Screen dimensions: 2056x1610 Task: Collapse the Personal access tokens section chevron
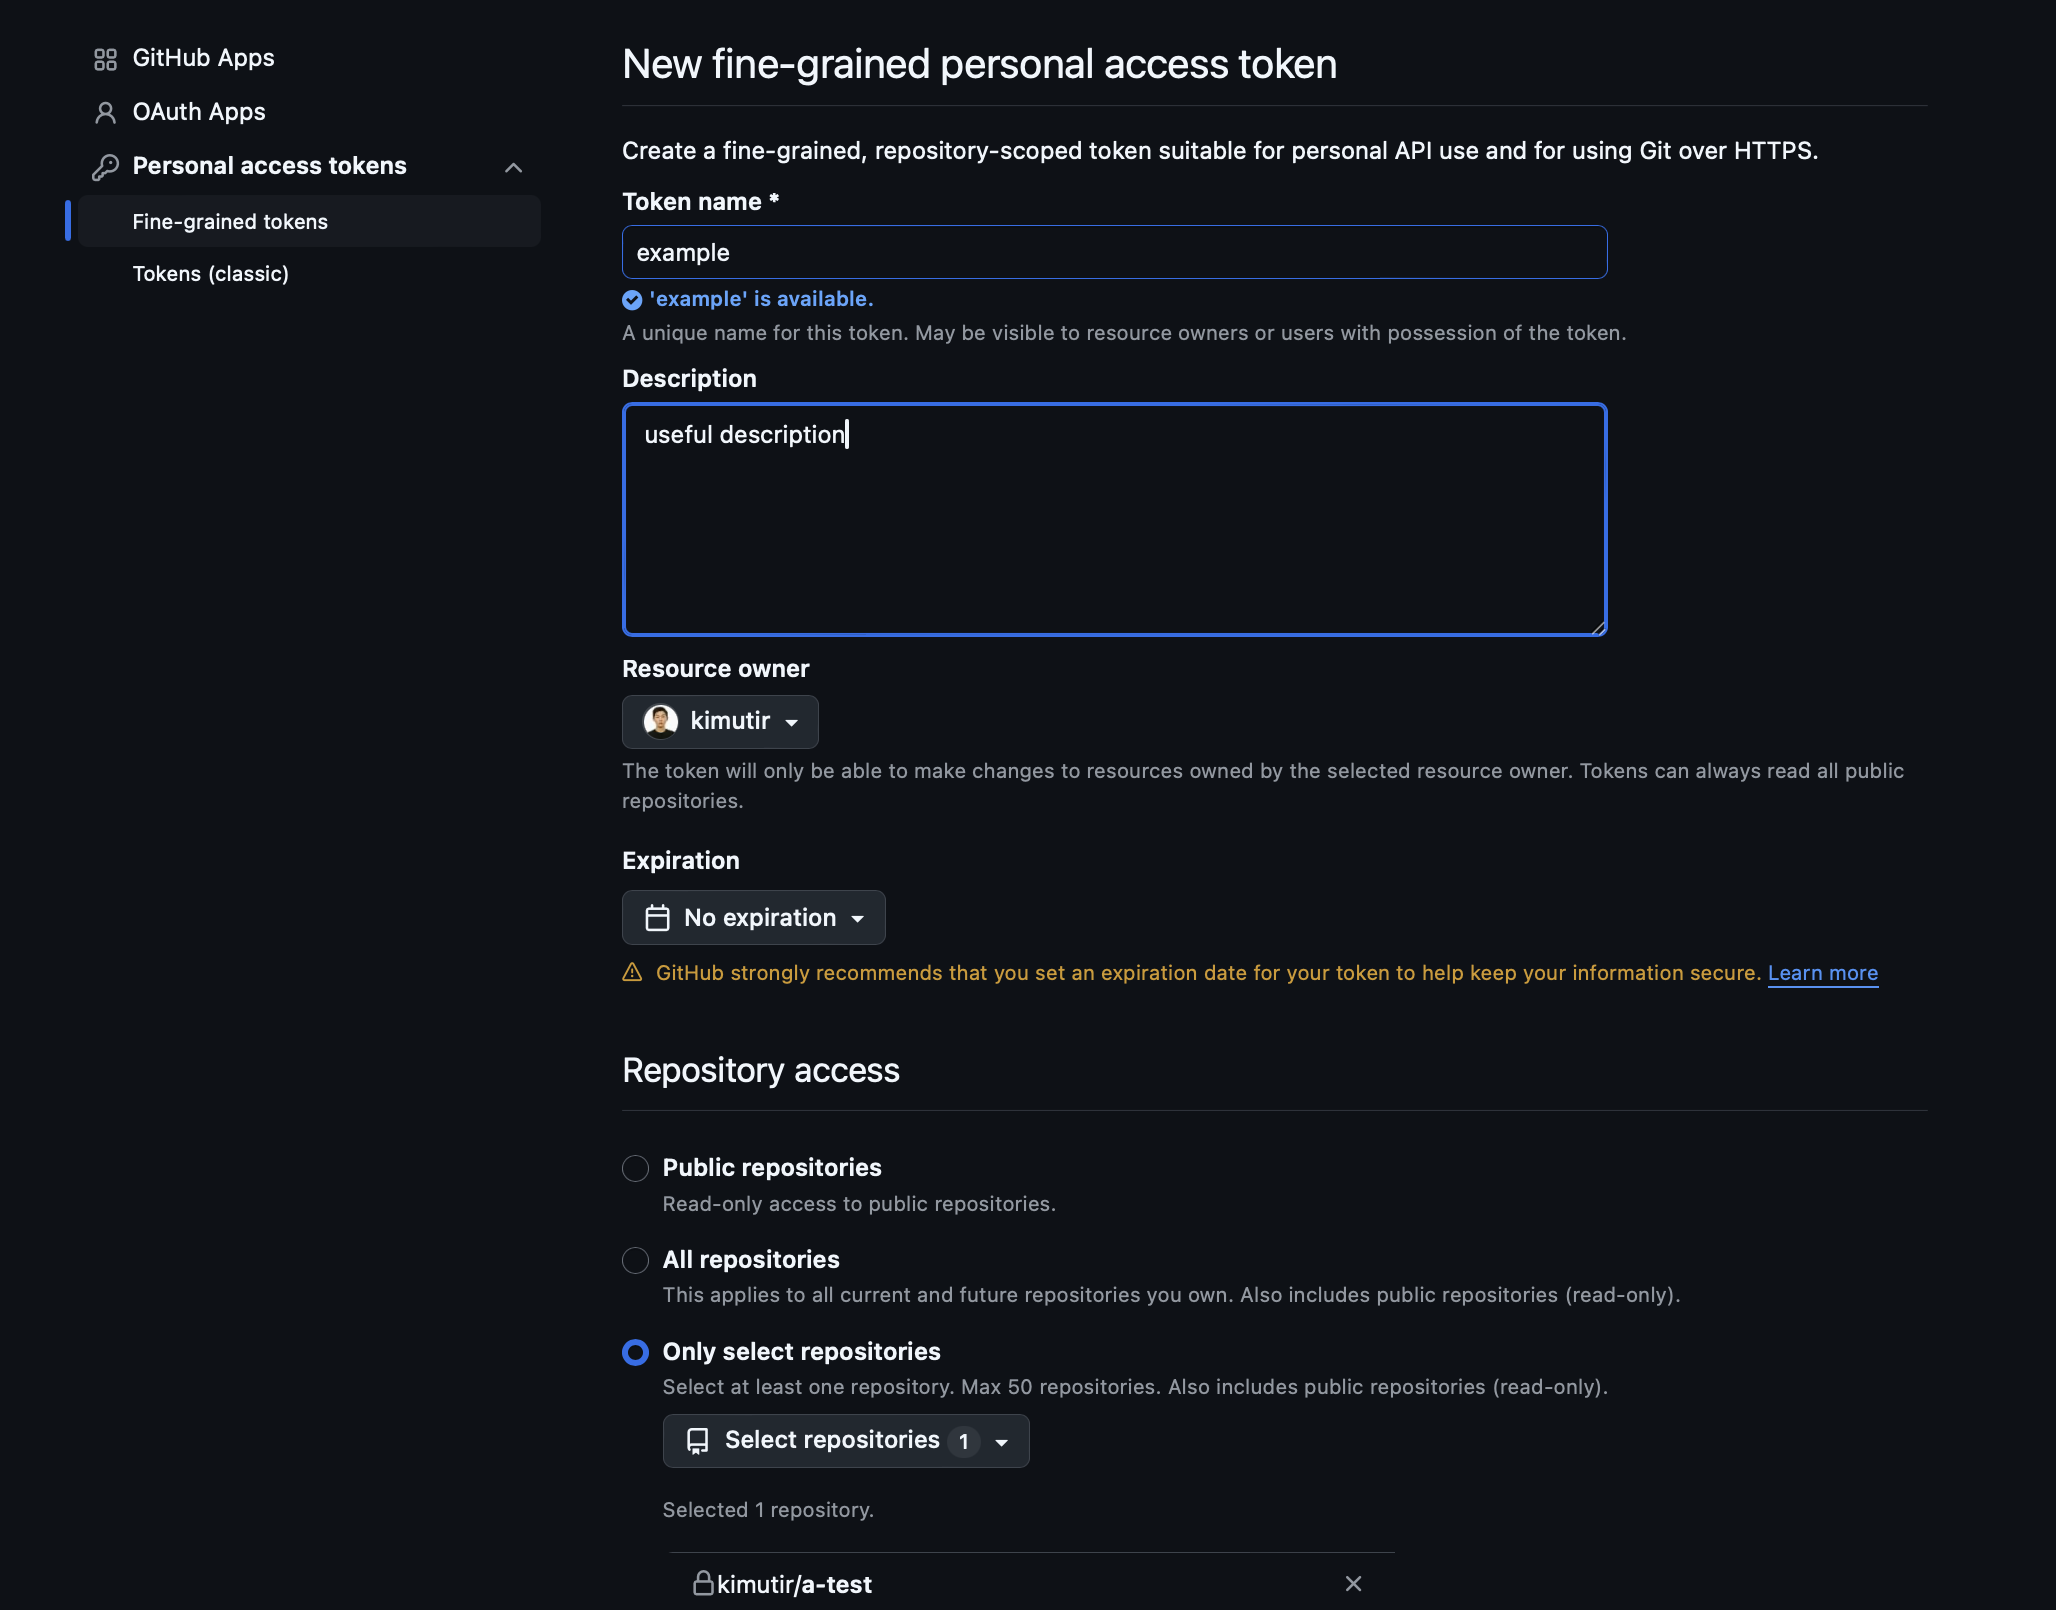coord(513,167)
